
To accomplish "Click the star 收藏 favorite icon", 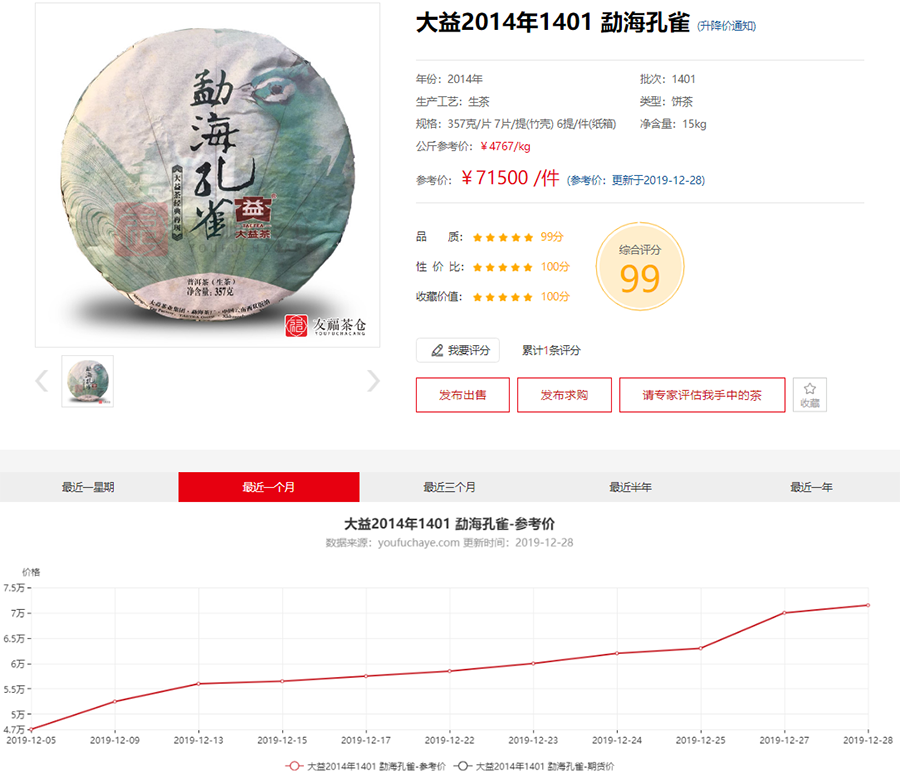I will 809,389.
